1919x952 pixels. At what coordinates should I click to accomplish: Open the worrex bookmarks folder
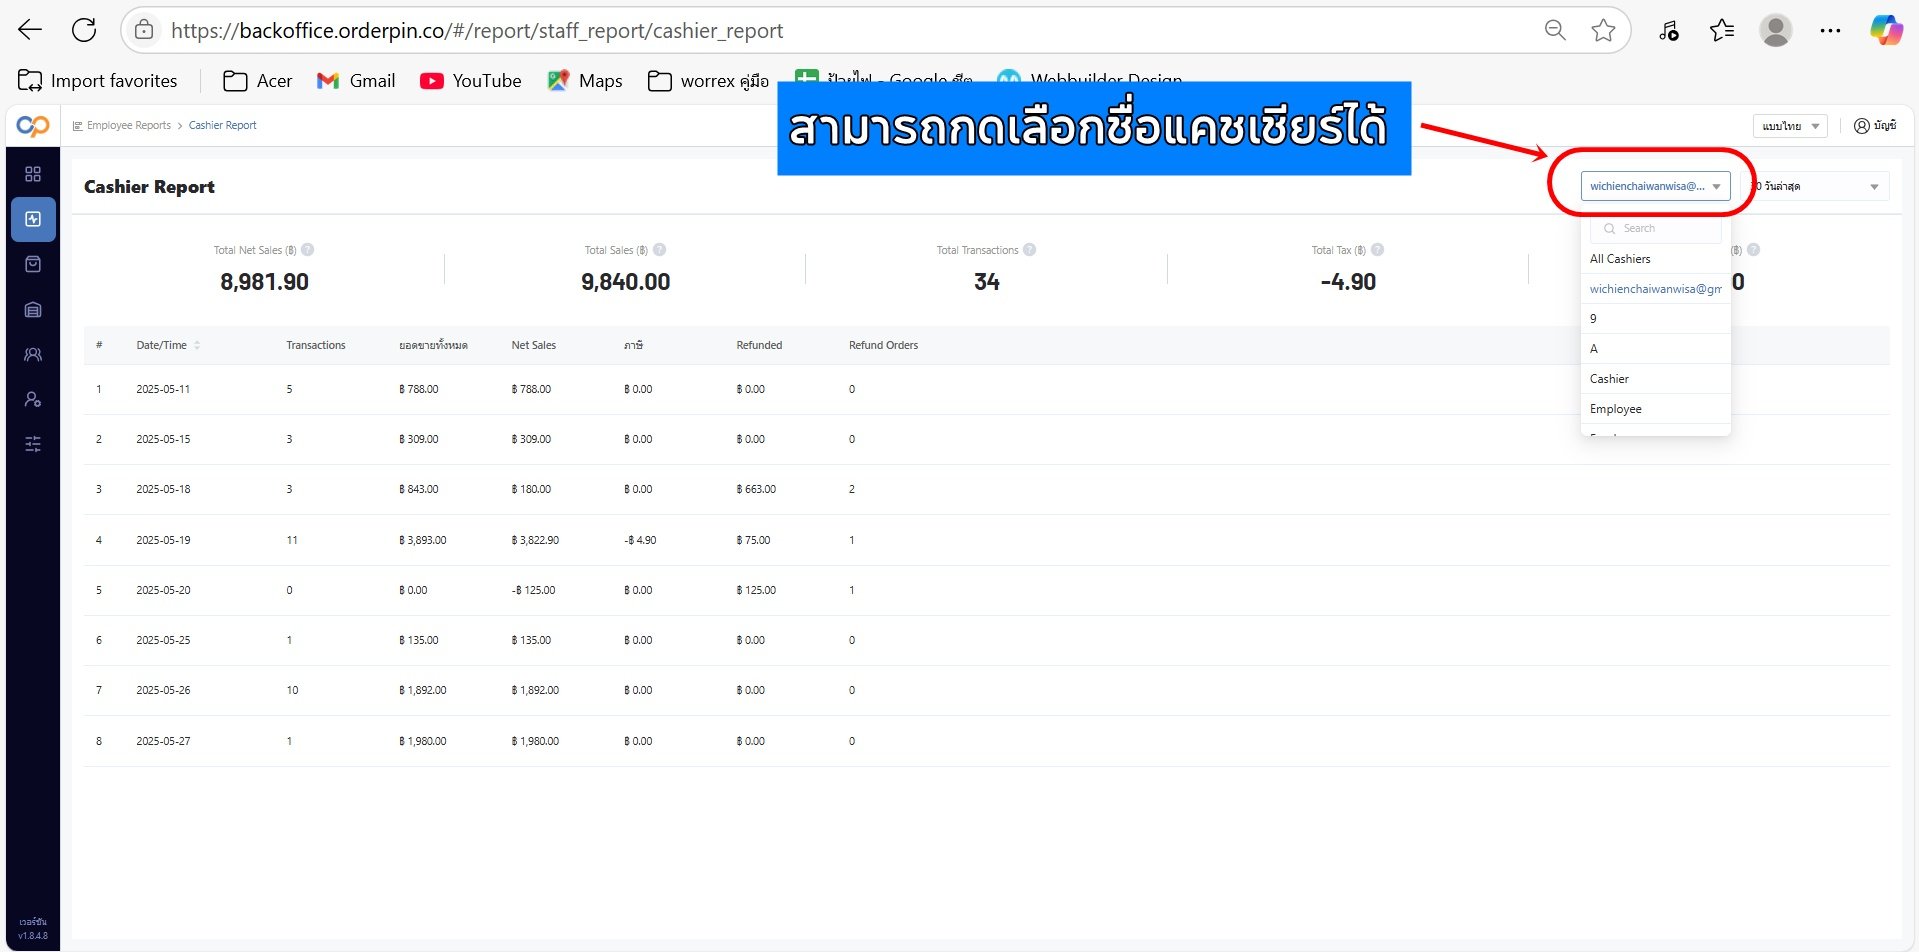[708, 81]
